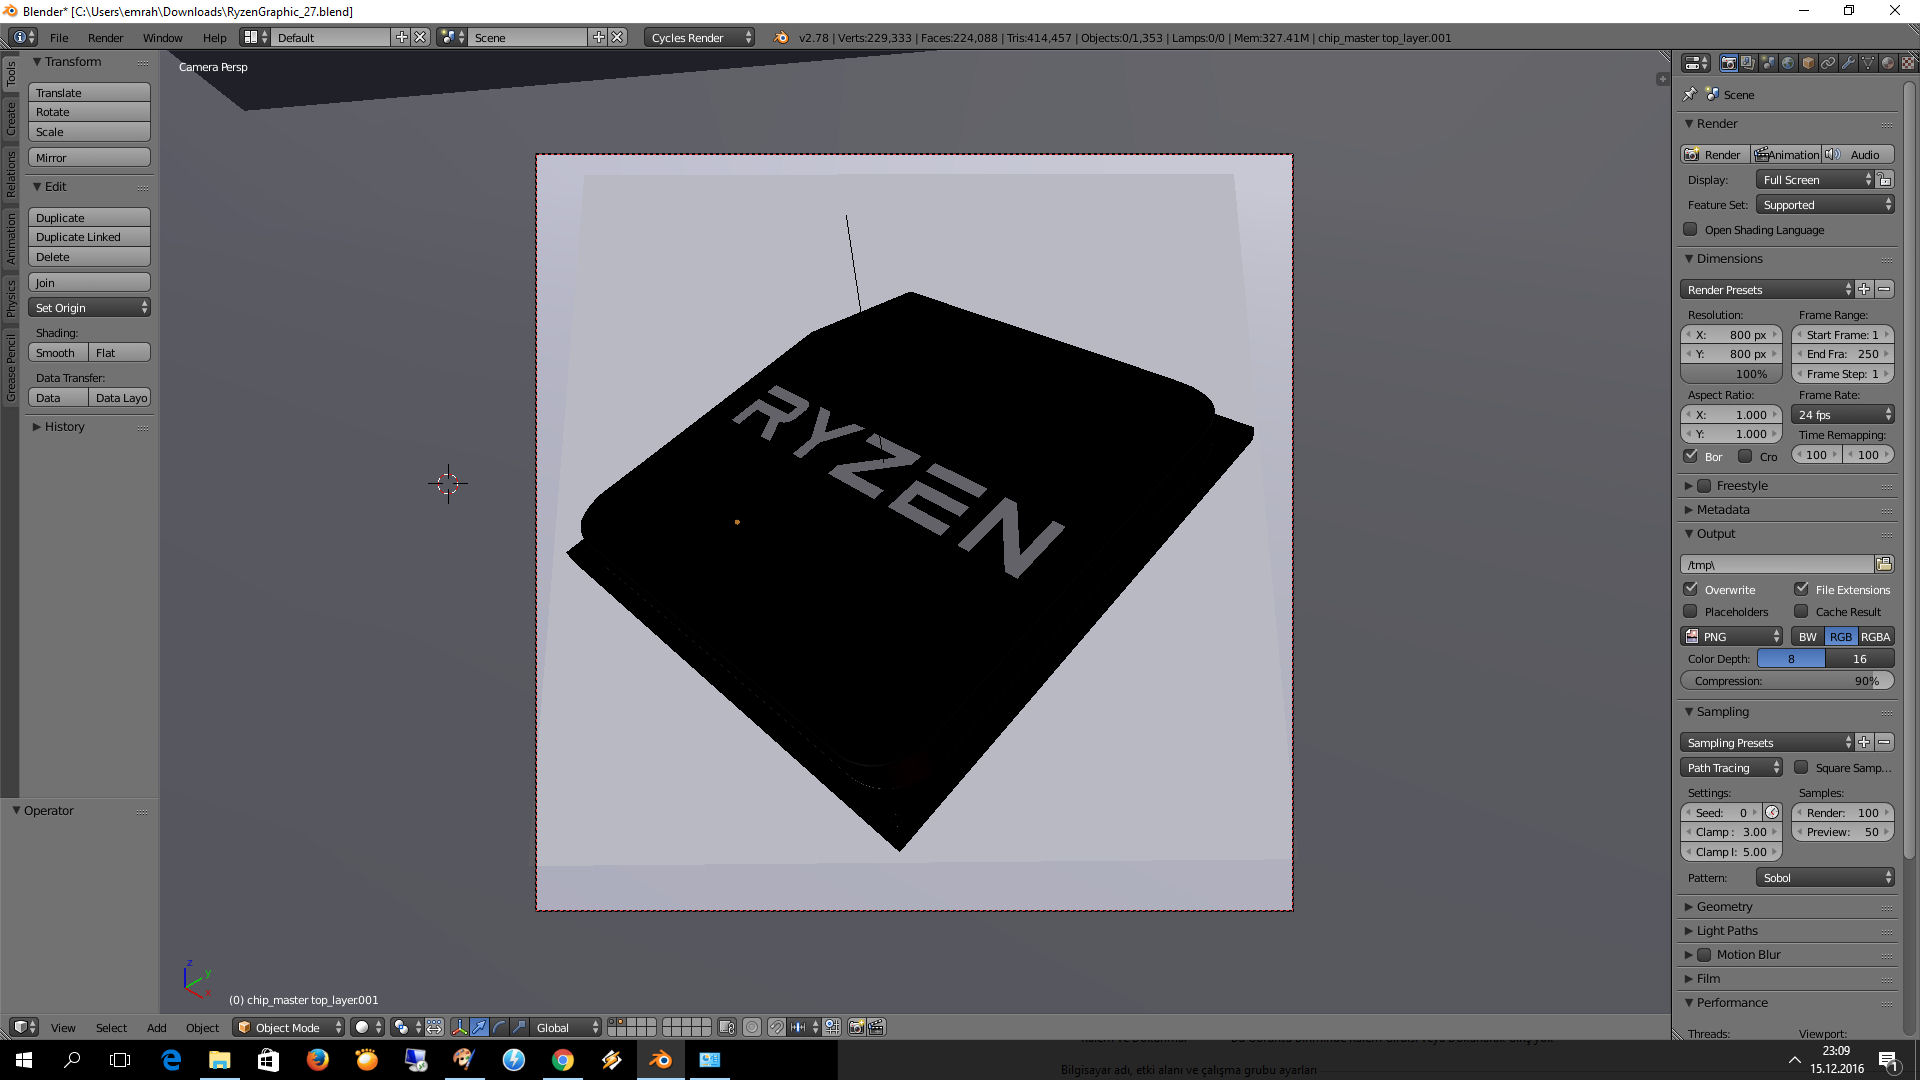This screenshot has height=1080, width=1920.
Task: Enable the Cache Result checkbox
Action: pyautogui.click(x=1801, y=611)
